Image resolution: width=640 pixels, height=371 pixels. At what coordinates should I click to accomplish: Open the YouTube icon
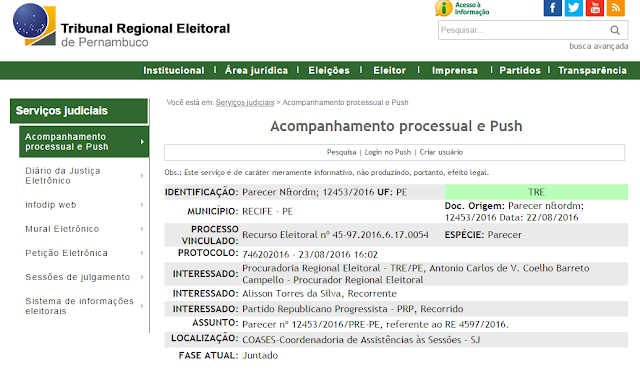(595, 8)
